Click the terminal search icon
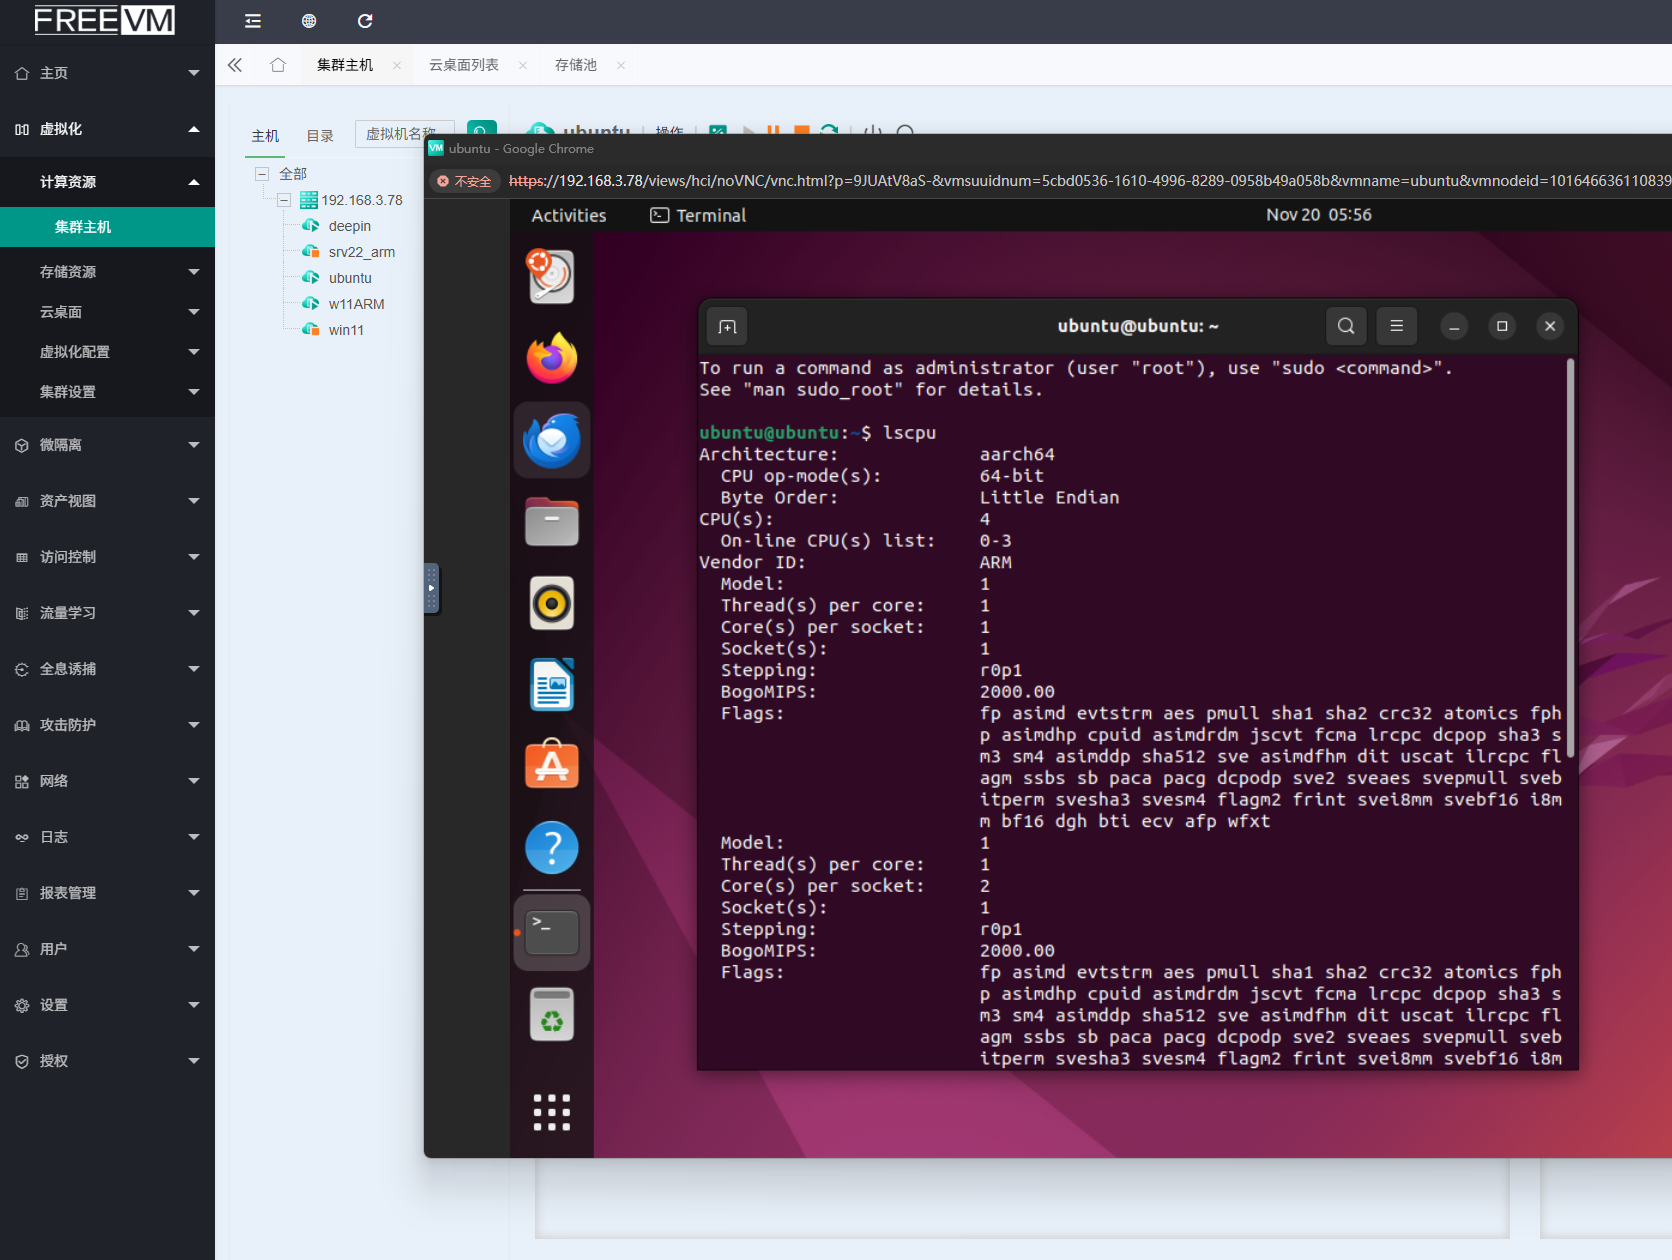 tap(1346, 326)
